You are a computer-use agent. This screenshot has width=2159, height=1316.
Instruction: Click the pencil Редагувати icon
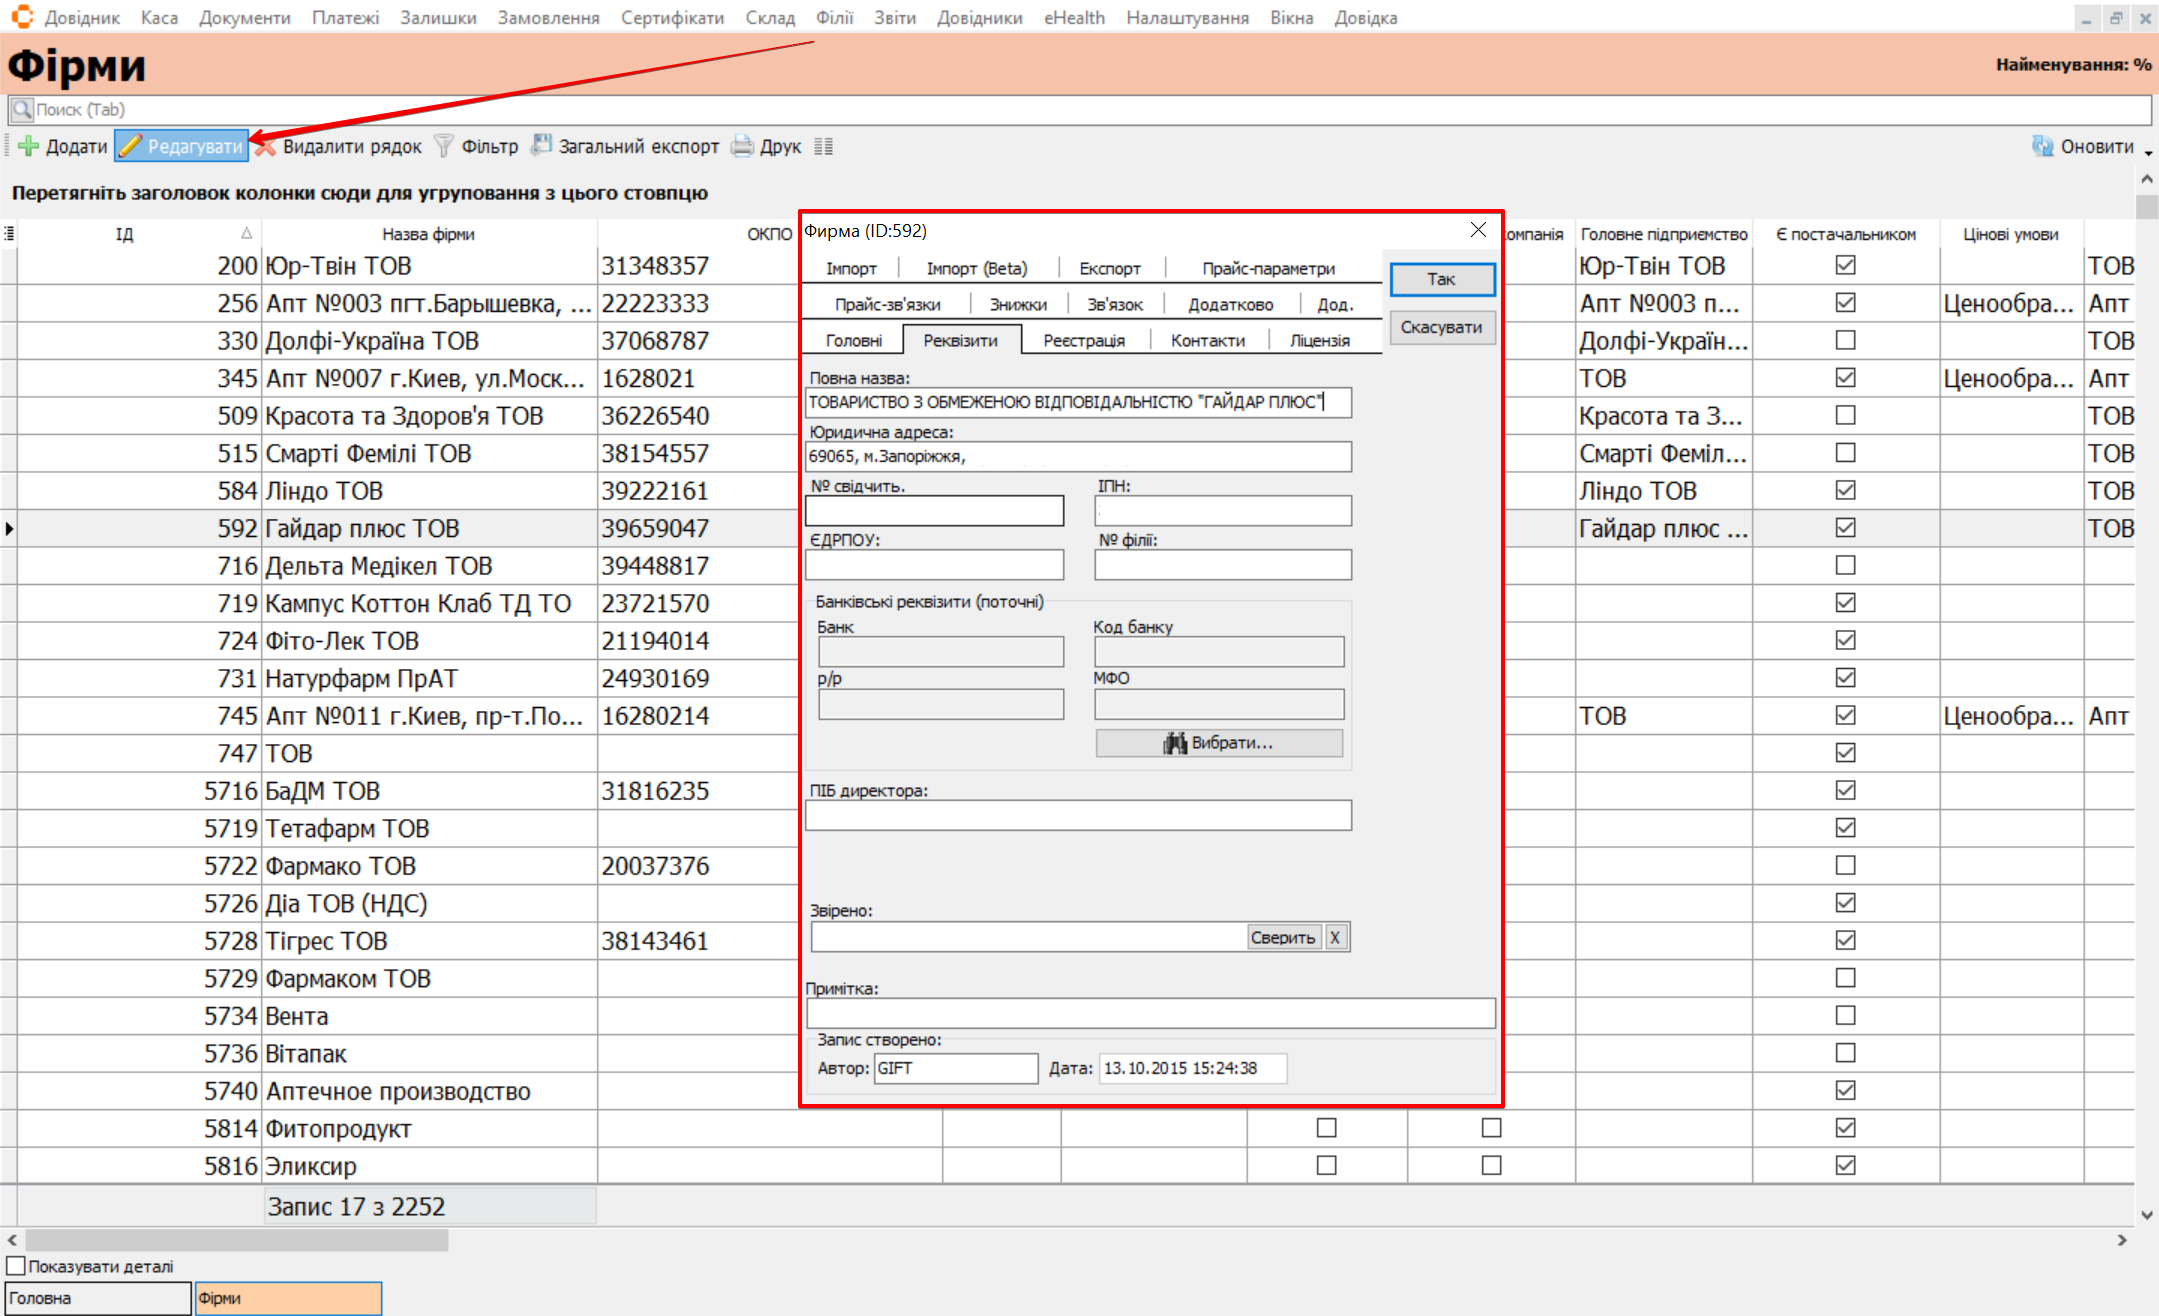[130, 147]
